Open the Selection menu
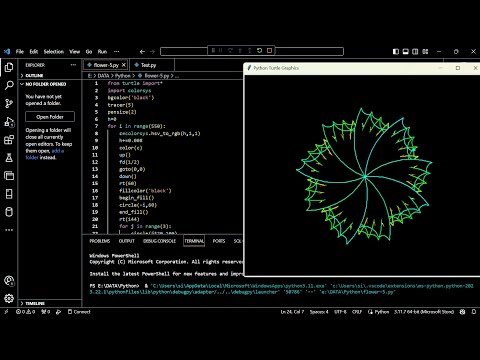 [54, 52]
